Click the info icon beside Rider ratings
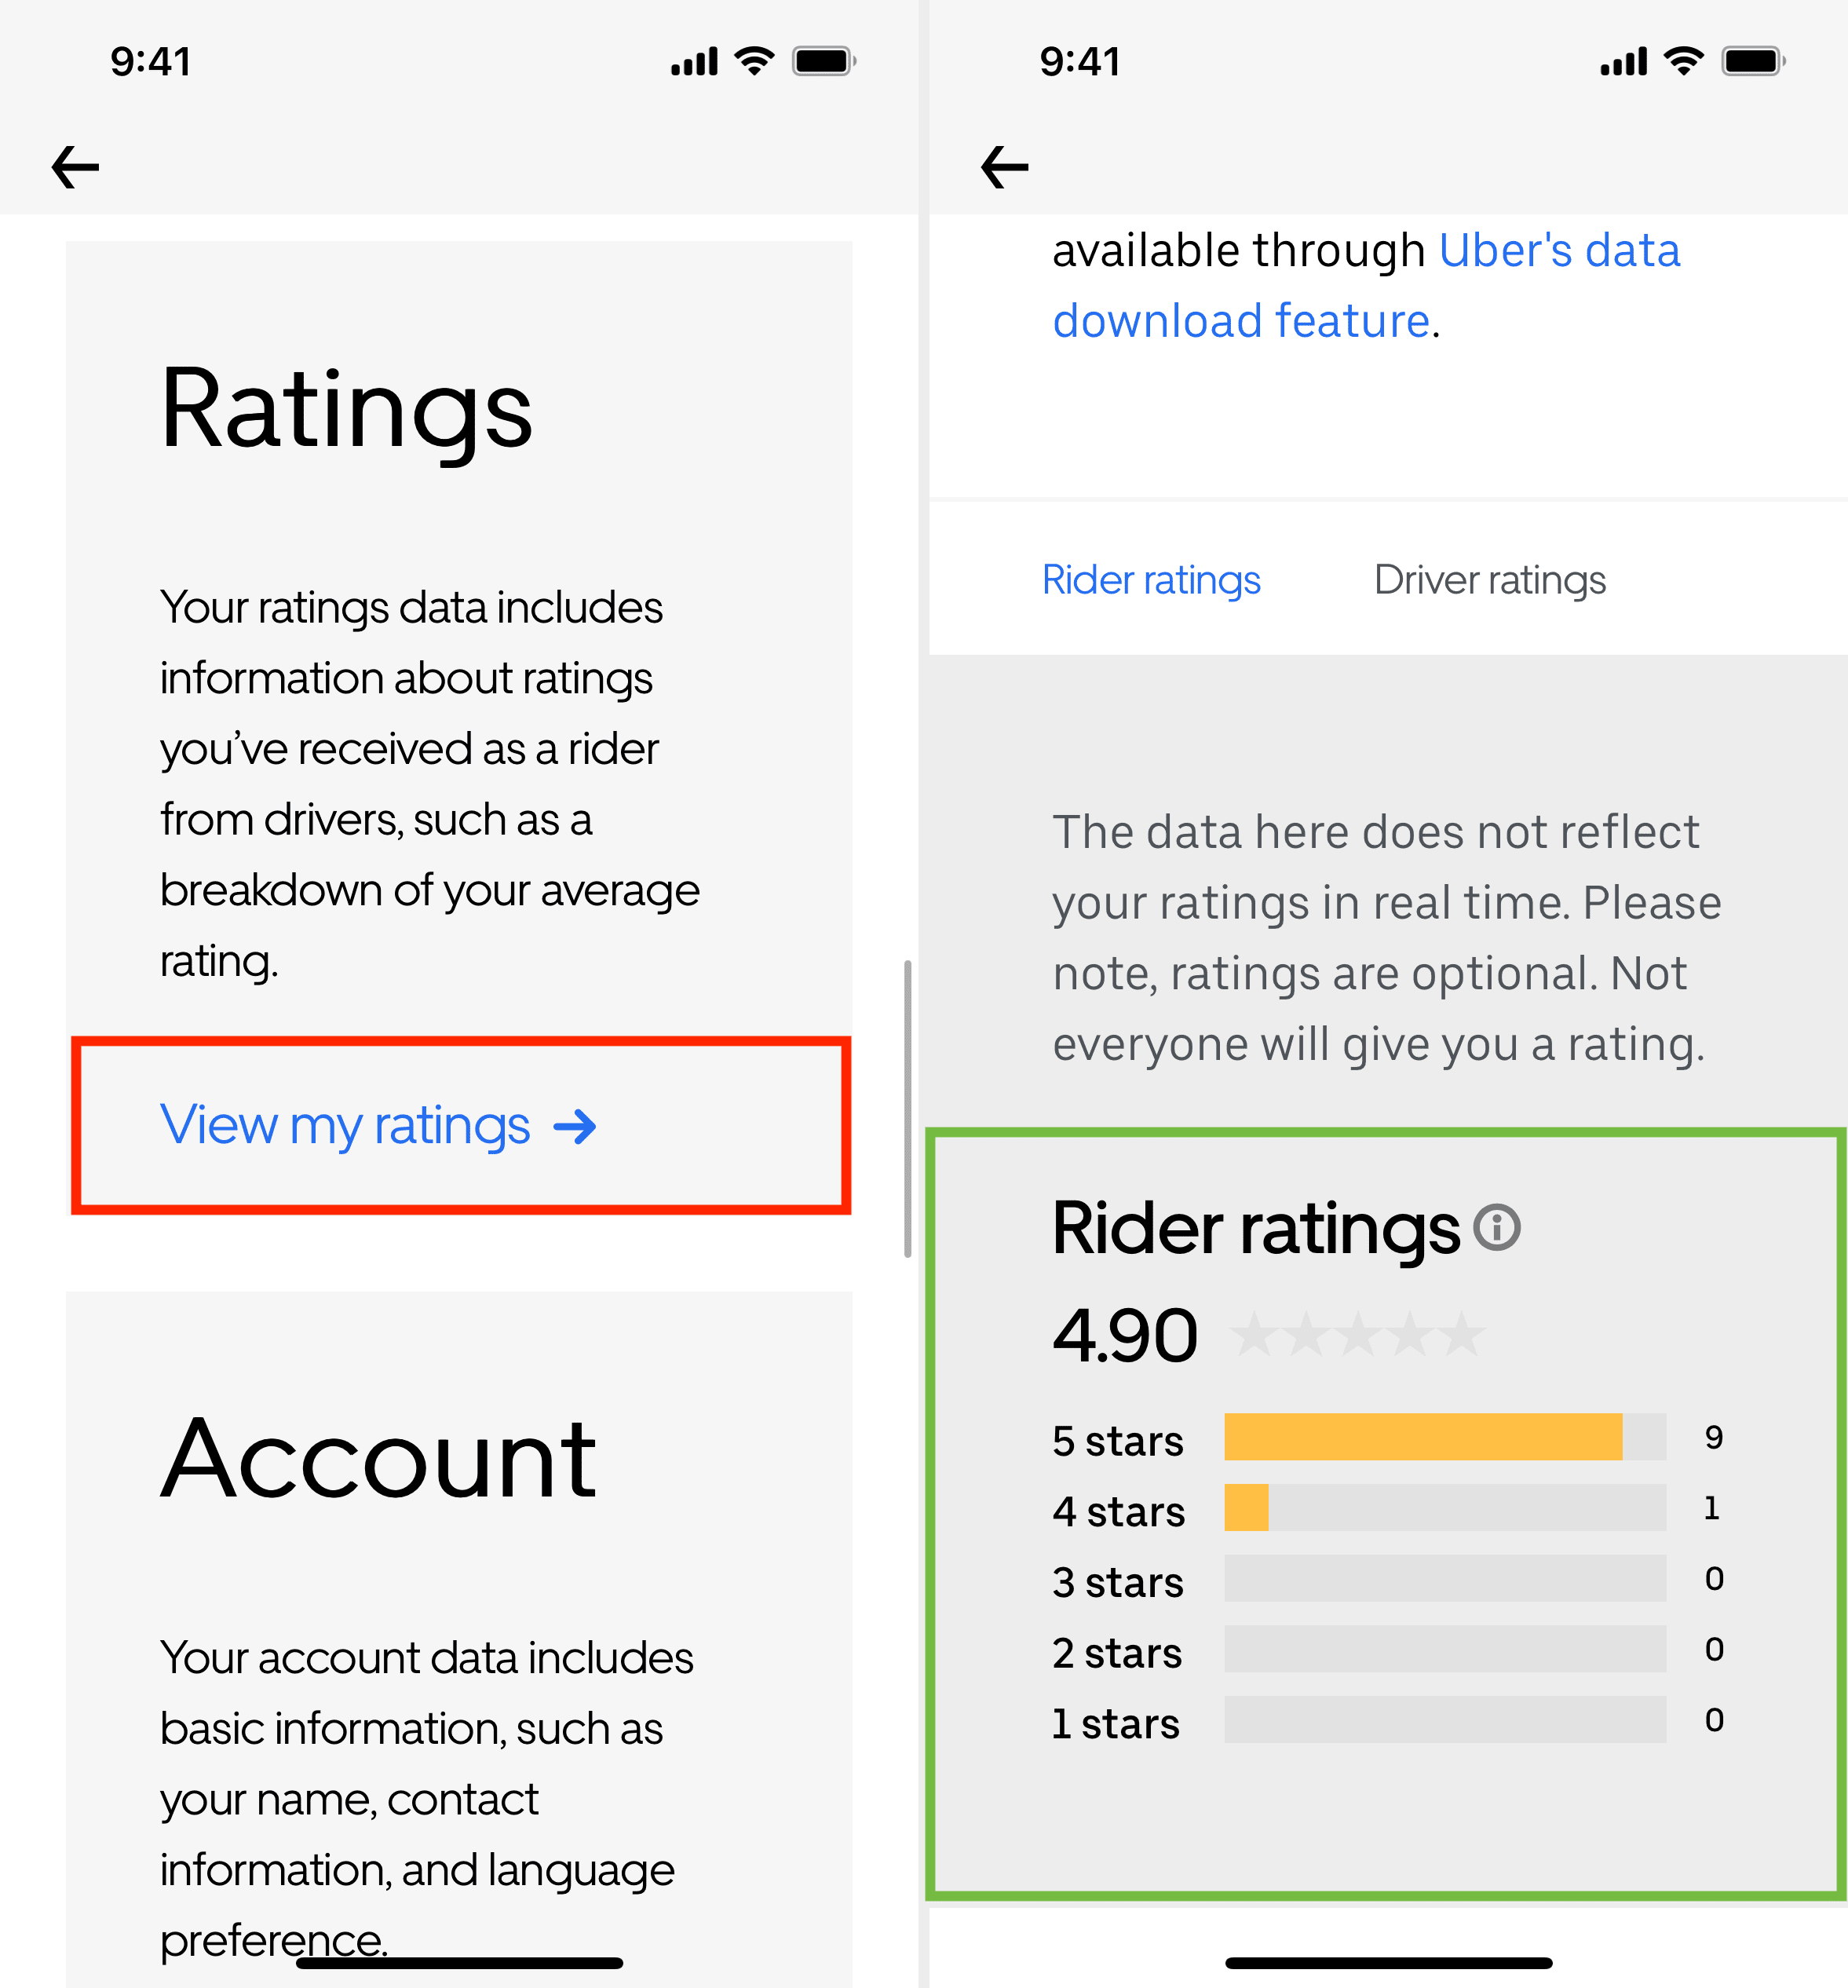Screen dimensions: 1848x1988 [1497, 1227]
